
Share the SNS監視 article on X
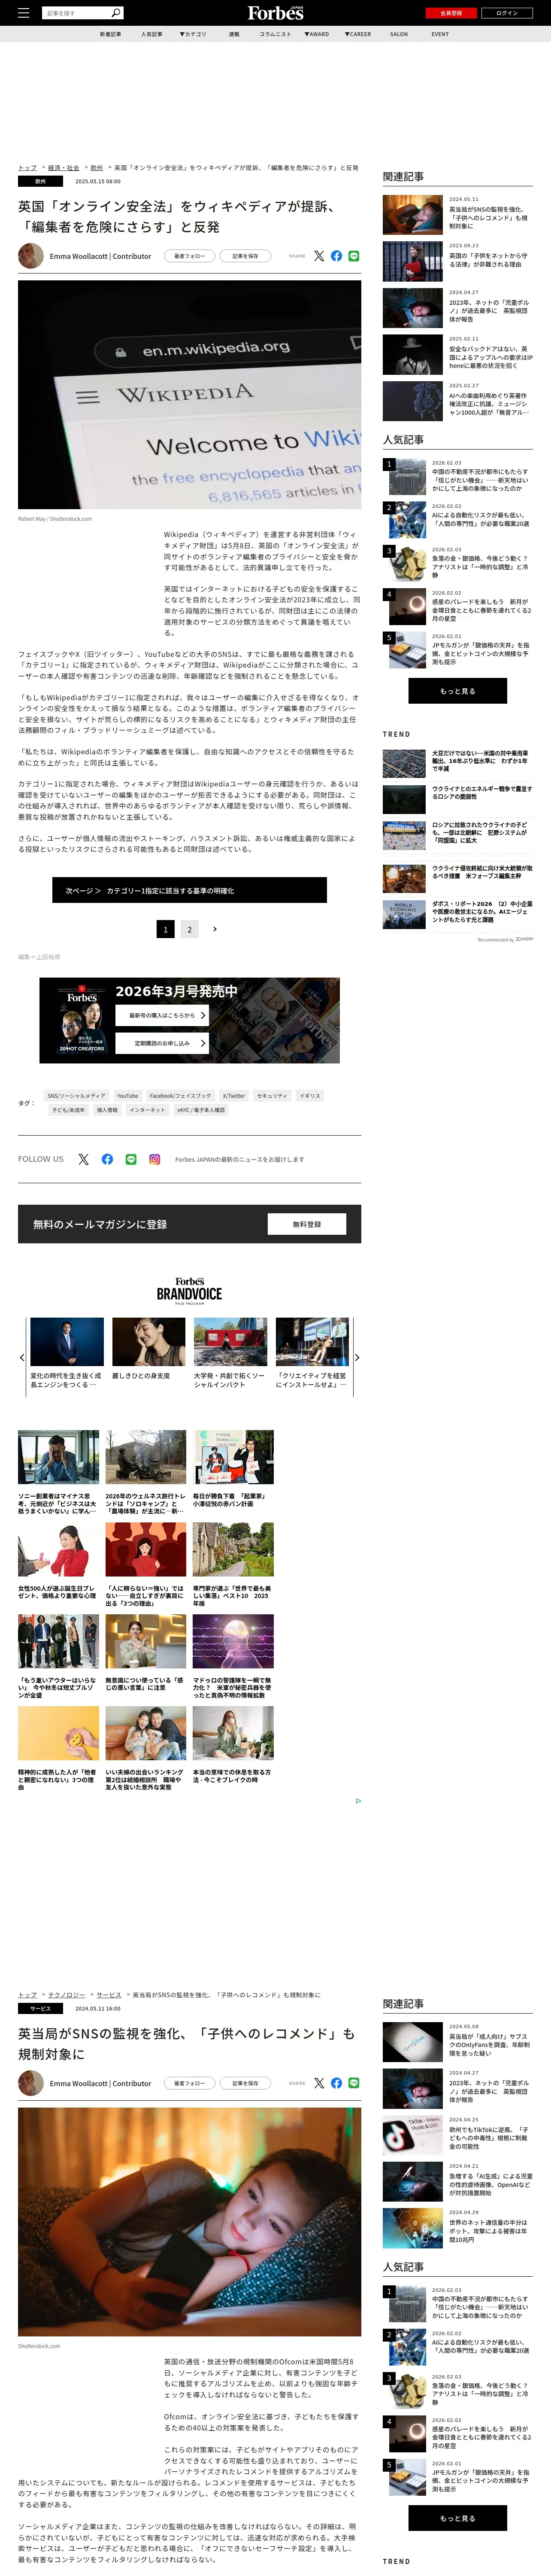click(319, 2083)
